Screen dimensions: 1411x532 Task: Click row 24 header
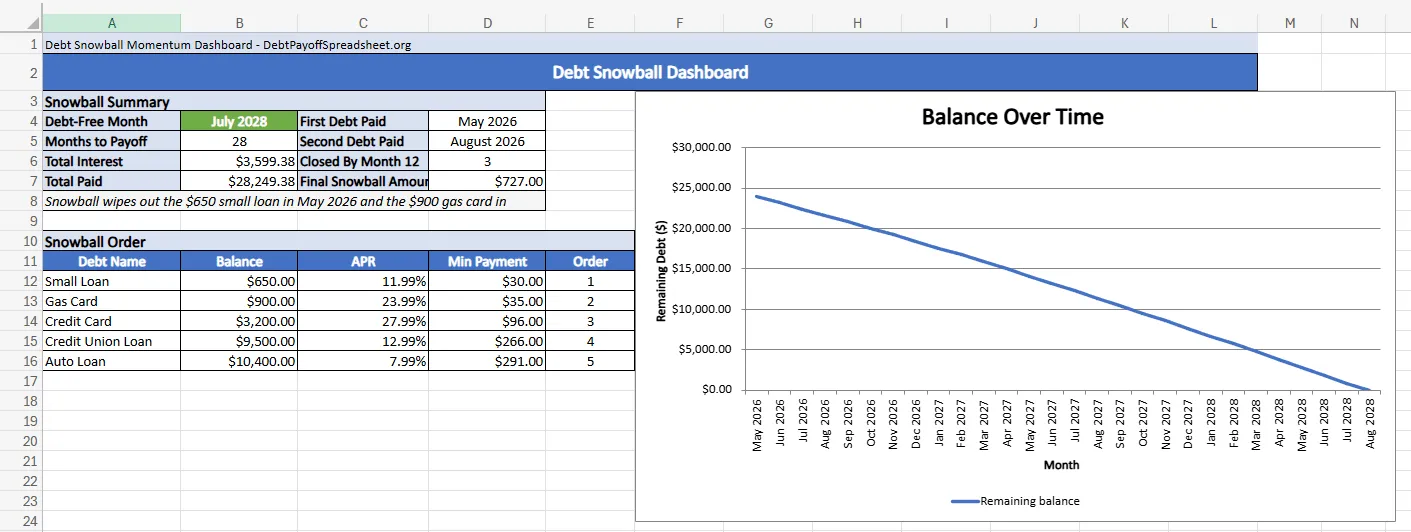pos(21,521)
